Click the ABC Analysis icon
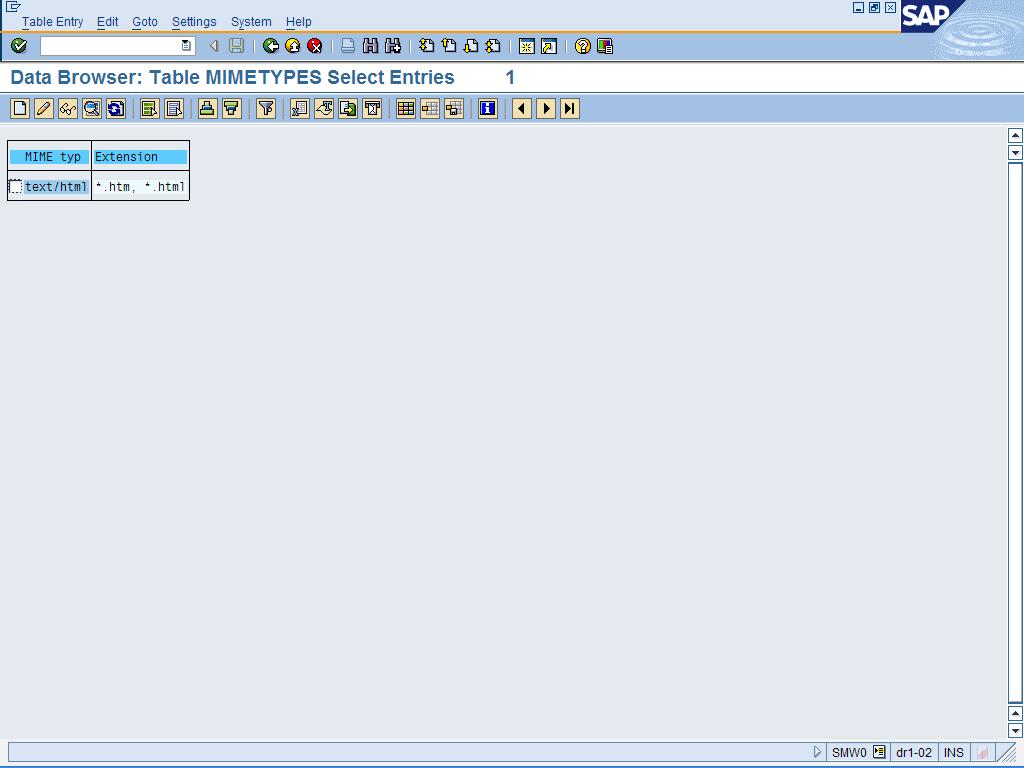 tap(372, 108)
